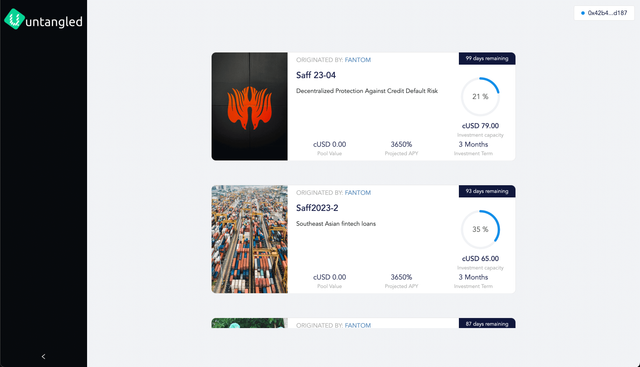
Task: Click the 99 days remaining badge
Action: [487, 58]
